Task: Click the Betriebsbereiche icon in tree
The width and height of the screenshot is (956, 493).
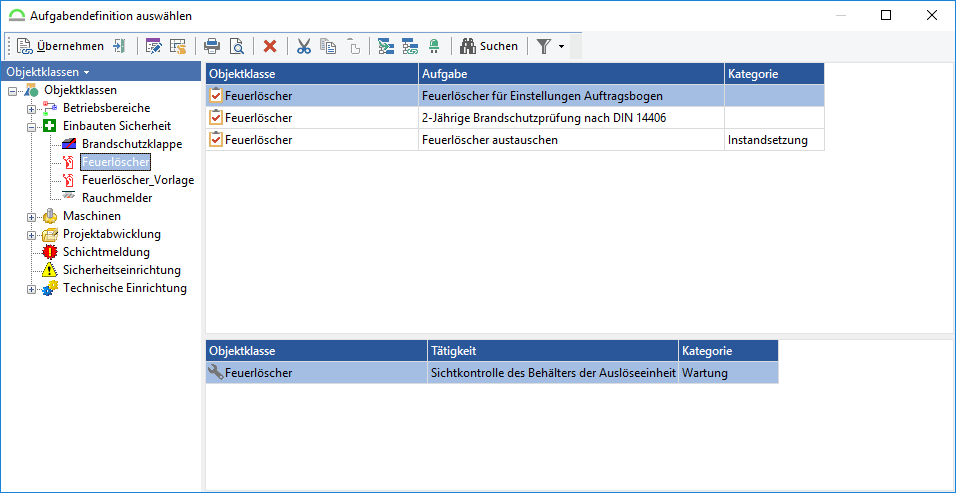Action: 50,108
